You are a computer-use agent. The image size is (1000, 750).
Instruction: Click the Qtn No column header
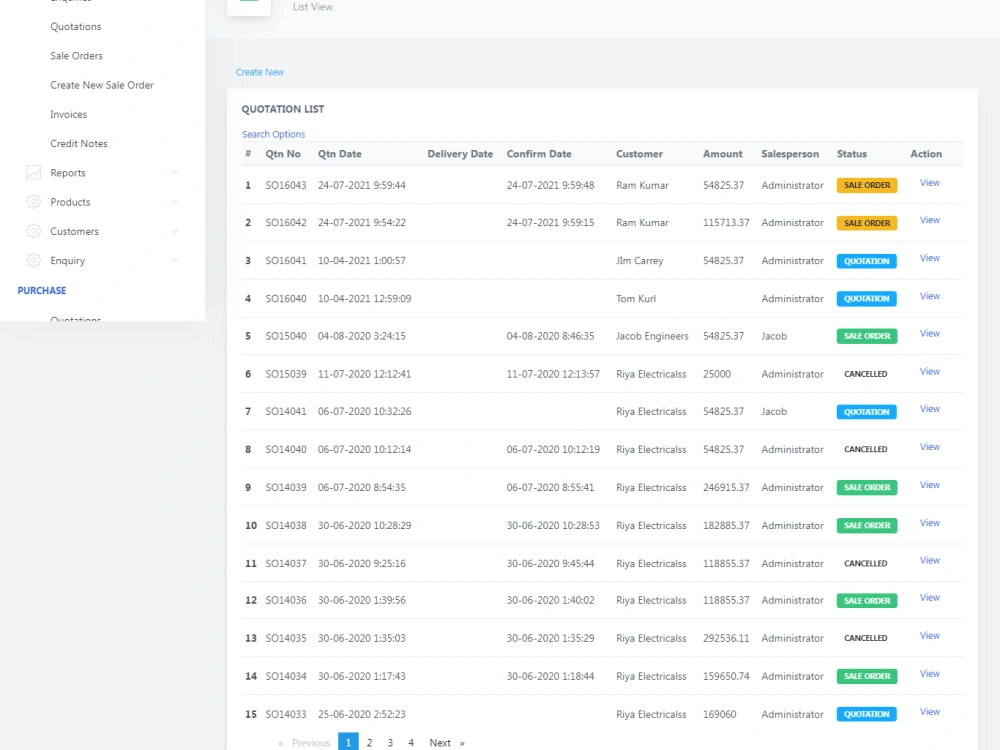[x=283, y=154]
